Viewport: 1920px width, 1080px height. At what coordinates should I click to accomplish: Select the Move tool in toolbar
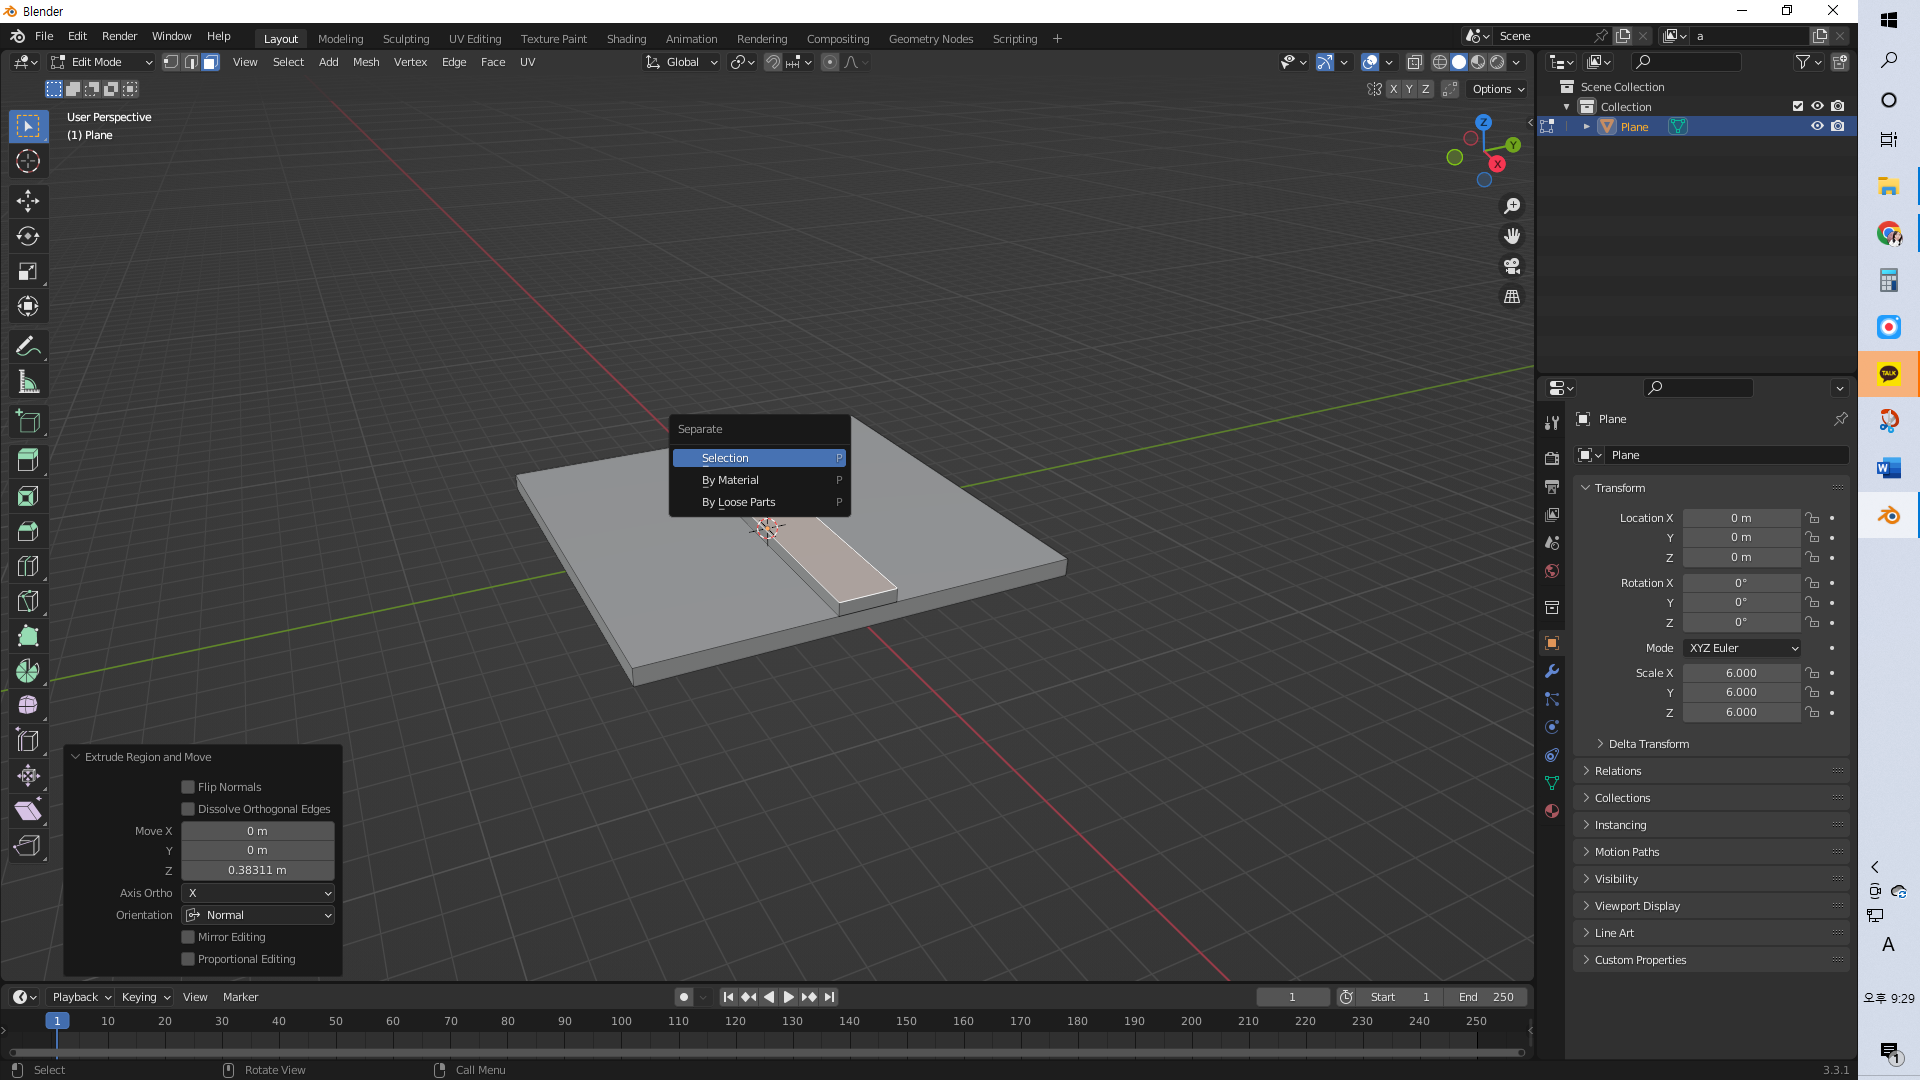28,201
